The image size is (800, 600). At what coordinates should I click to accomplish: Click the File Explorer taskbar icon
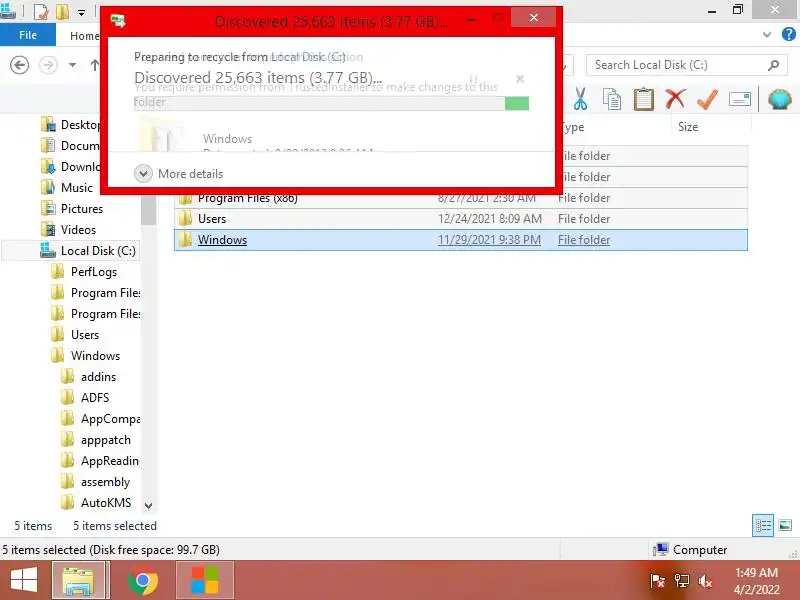click(x=78, y=581)
